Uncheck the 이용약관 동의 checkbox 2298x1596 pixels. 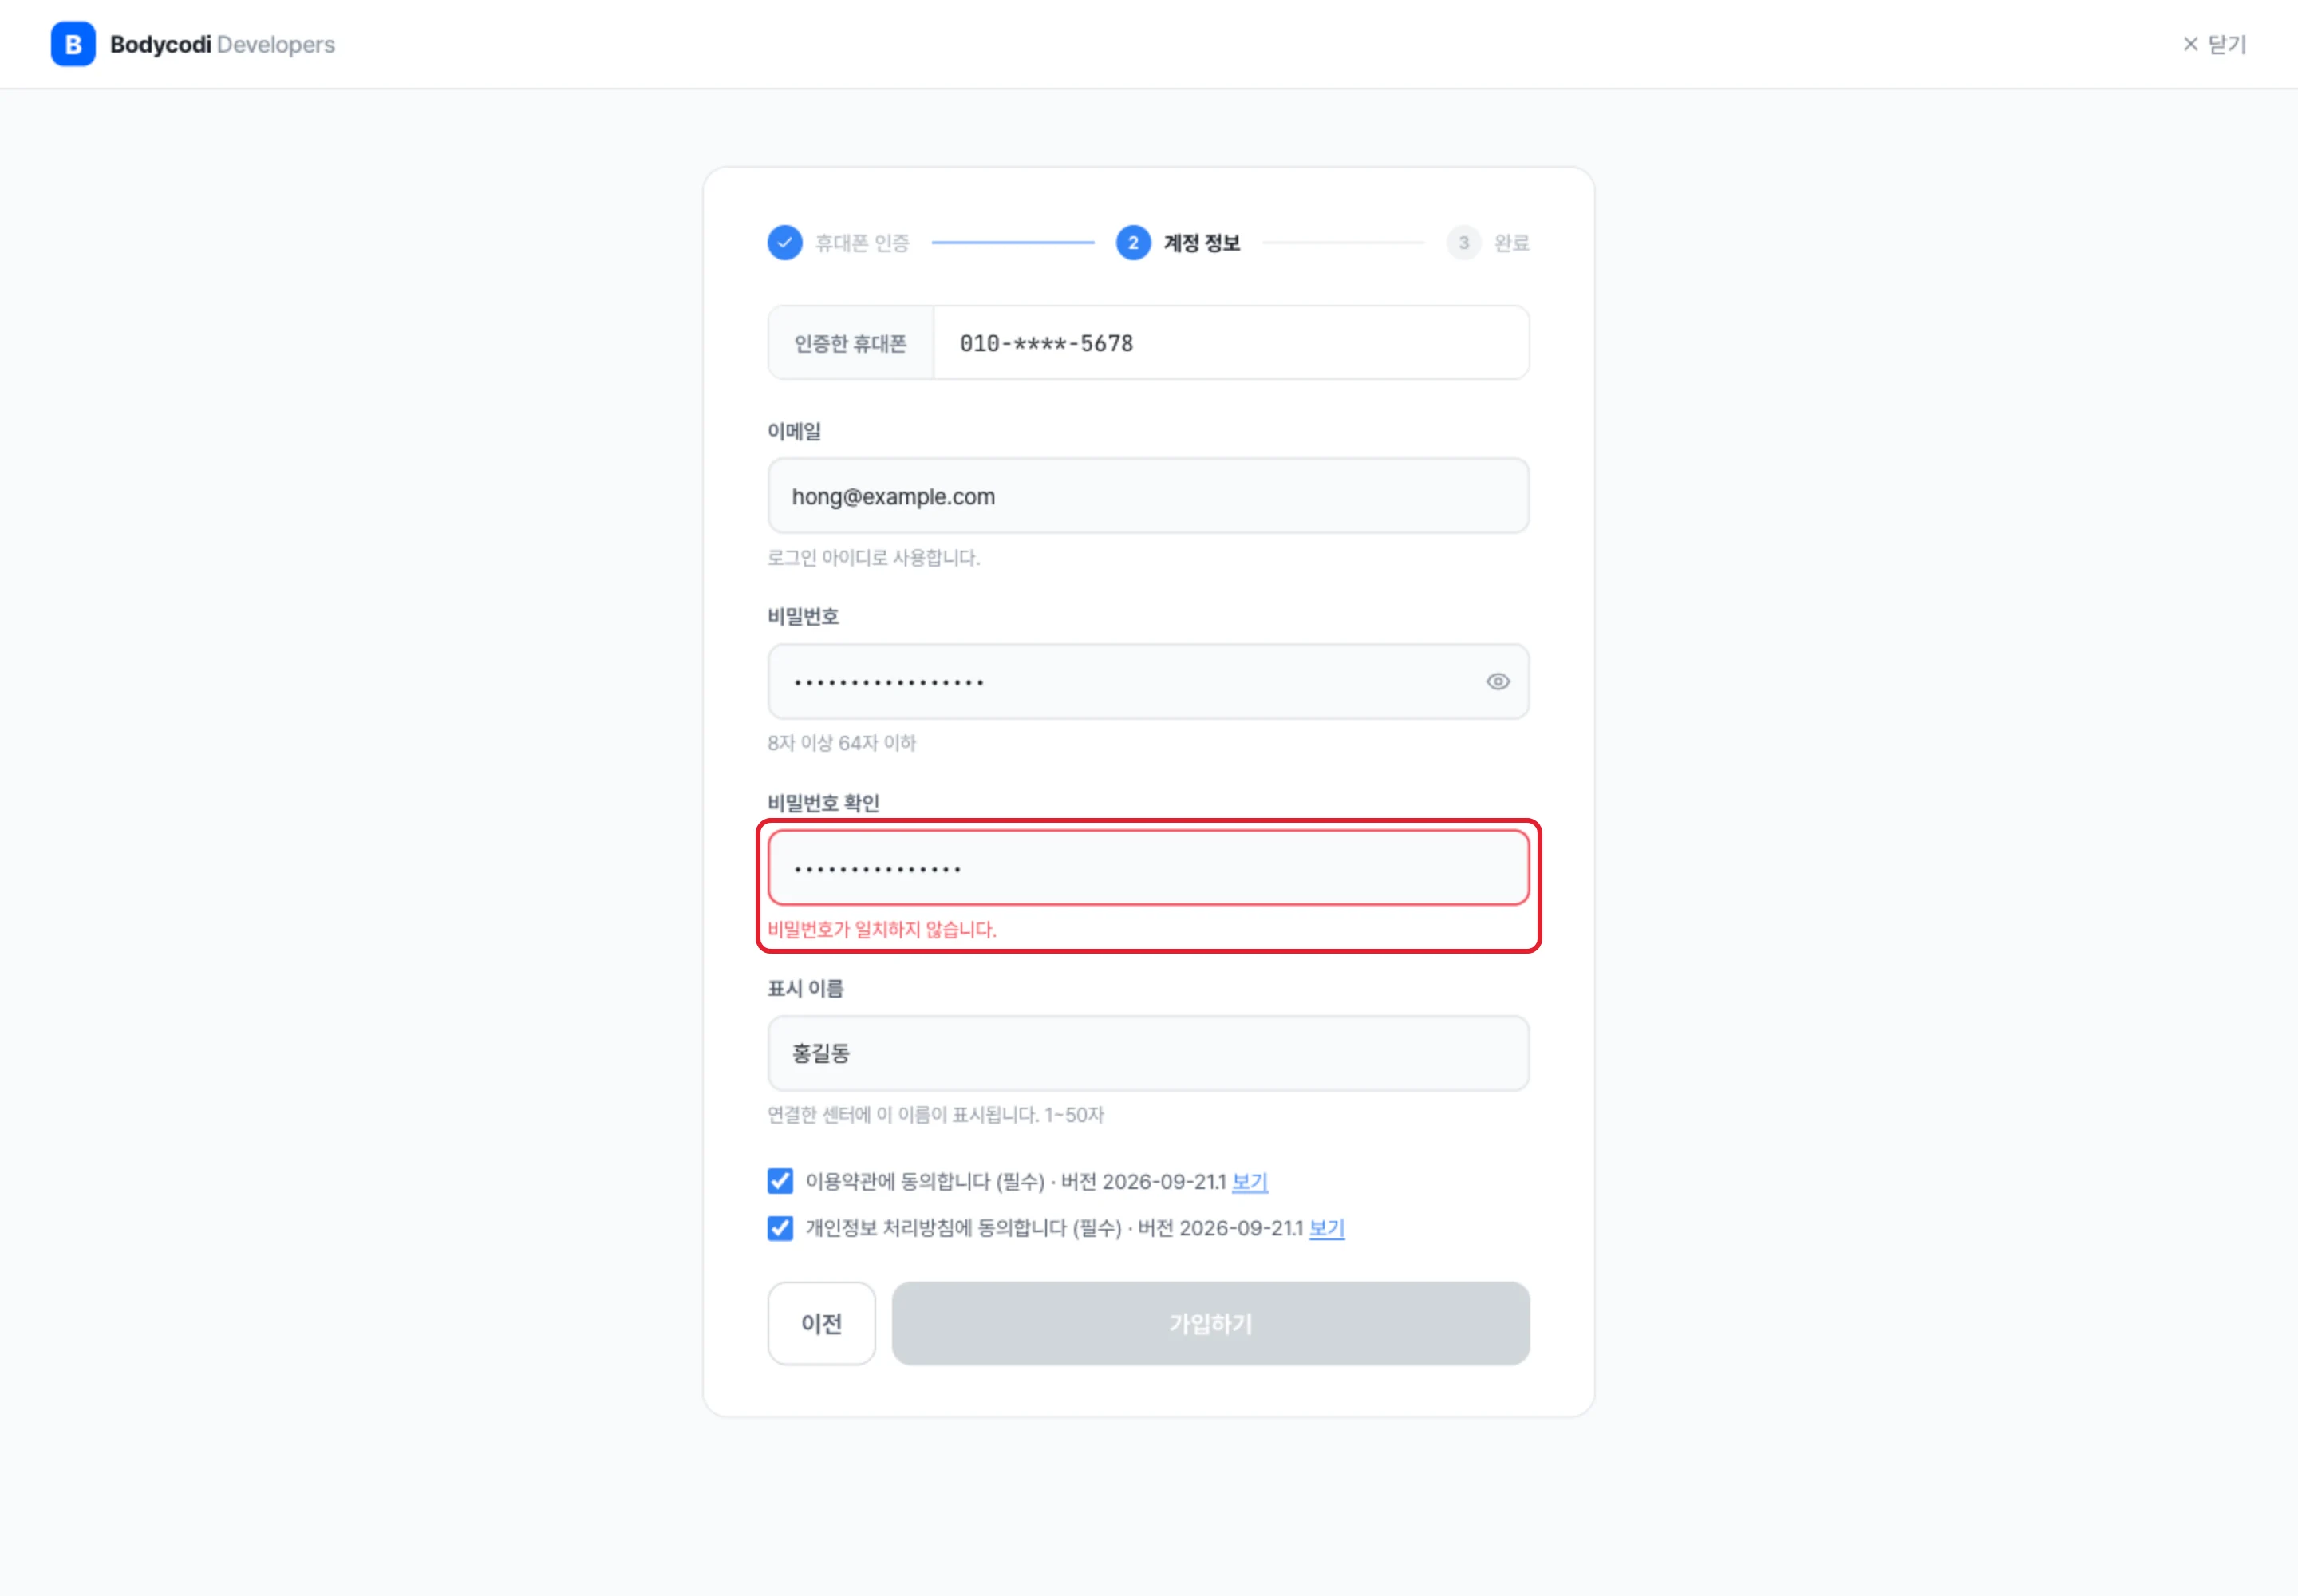(x=780, y=1181)
